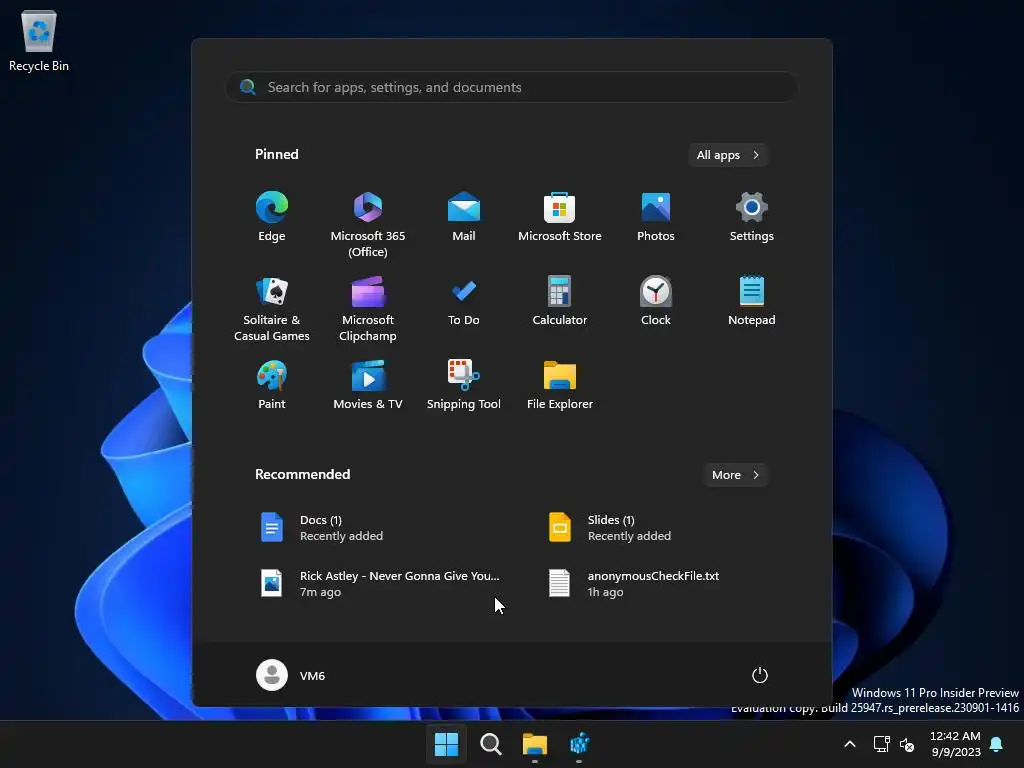Open the Mail app
The height and width of the screenshot is (768, 1024).
point(464,217)
